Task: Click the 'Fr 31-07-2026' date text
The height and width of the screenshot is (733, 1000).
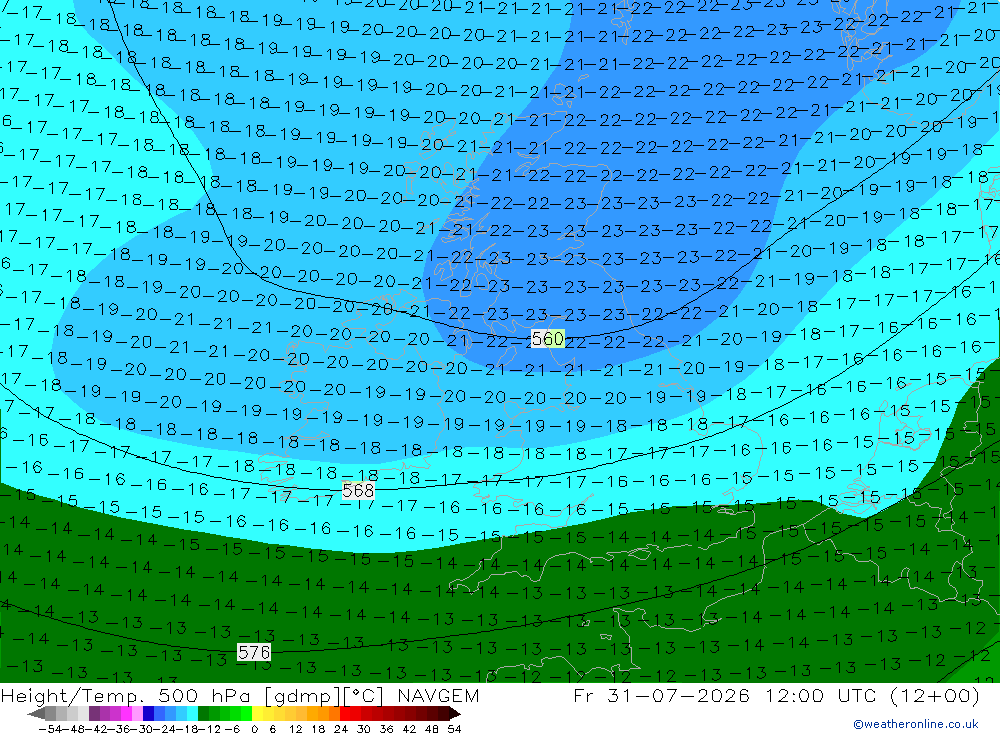Action: [661, 695]
